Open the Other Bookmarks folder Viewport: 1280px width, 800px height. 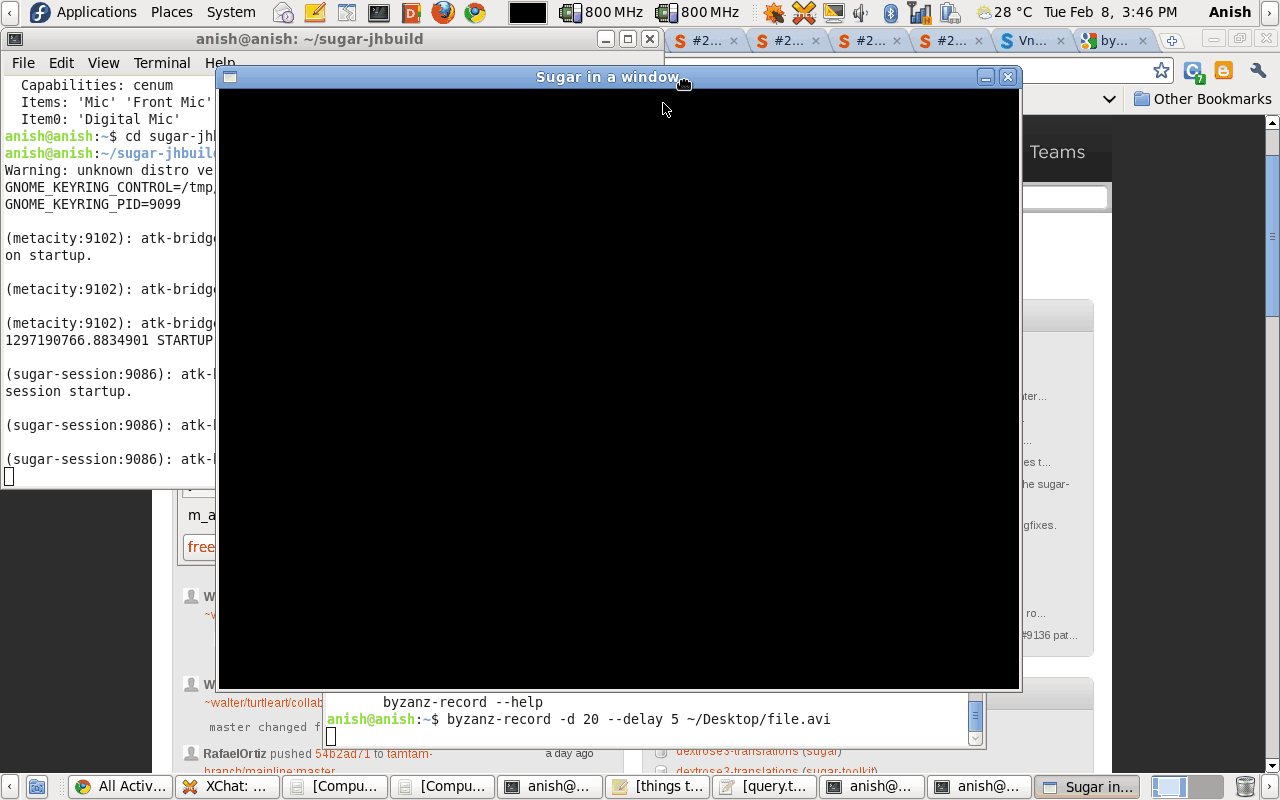[1202, 99]
